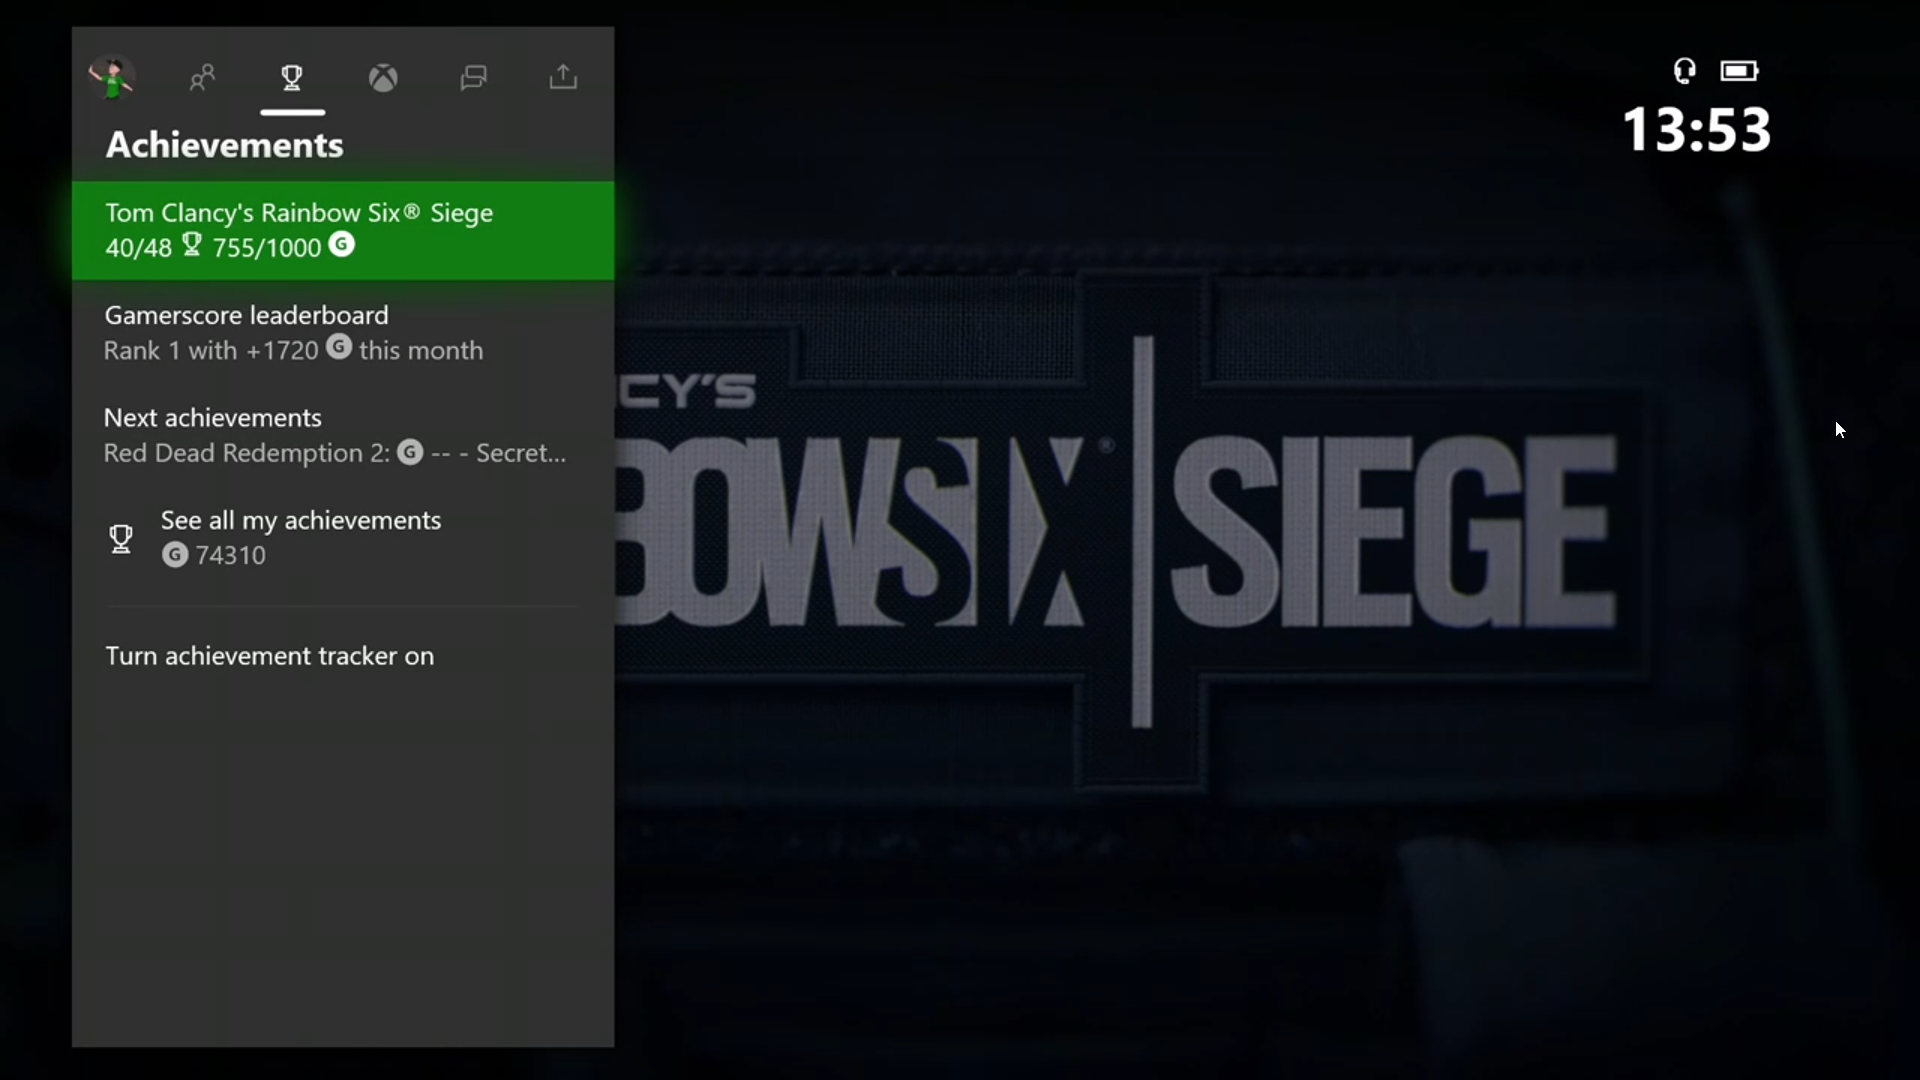Image resolution: width=1920 pixels, height=1080 pixels.
Task: Open the Chat messages tab icon
Action: click(473, 77)
